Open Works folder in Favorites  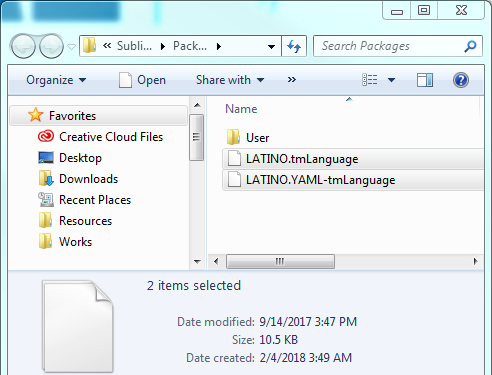pyautogui.click(x=75, y=242)
